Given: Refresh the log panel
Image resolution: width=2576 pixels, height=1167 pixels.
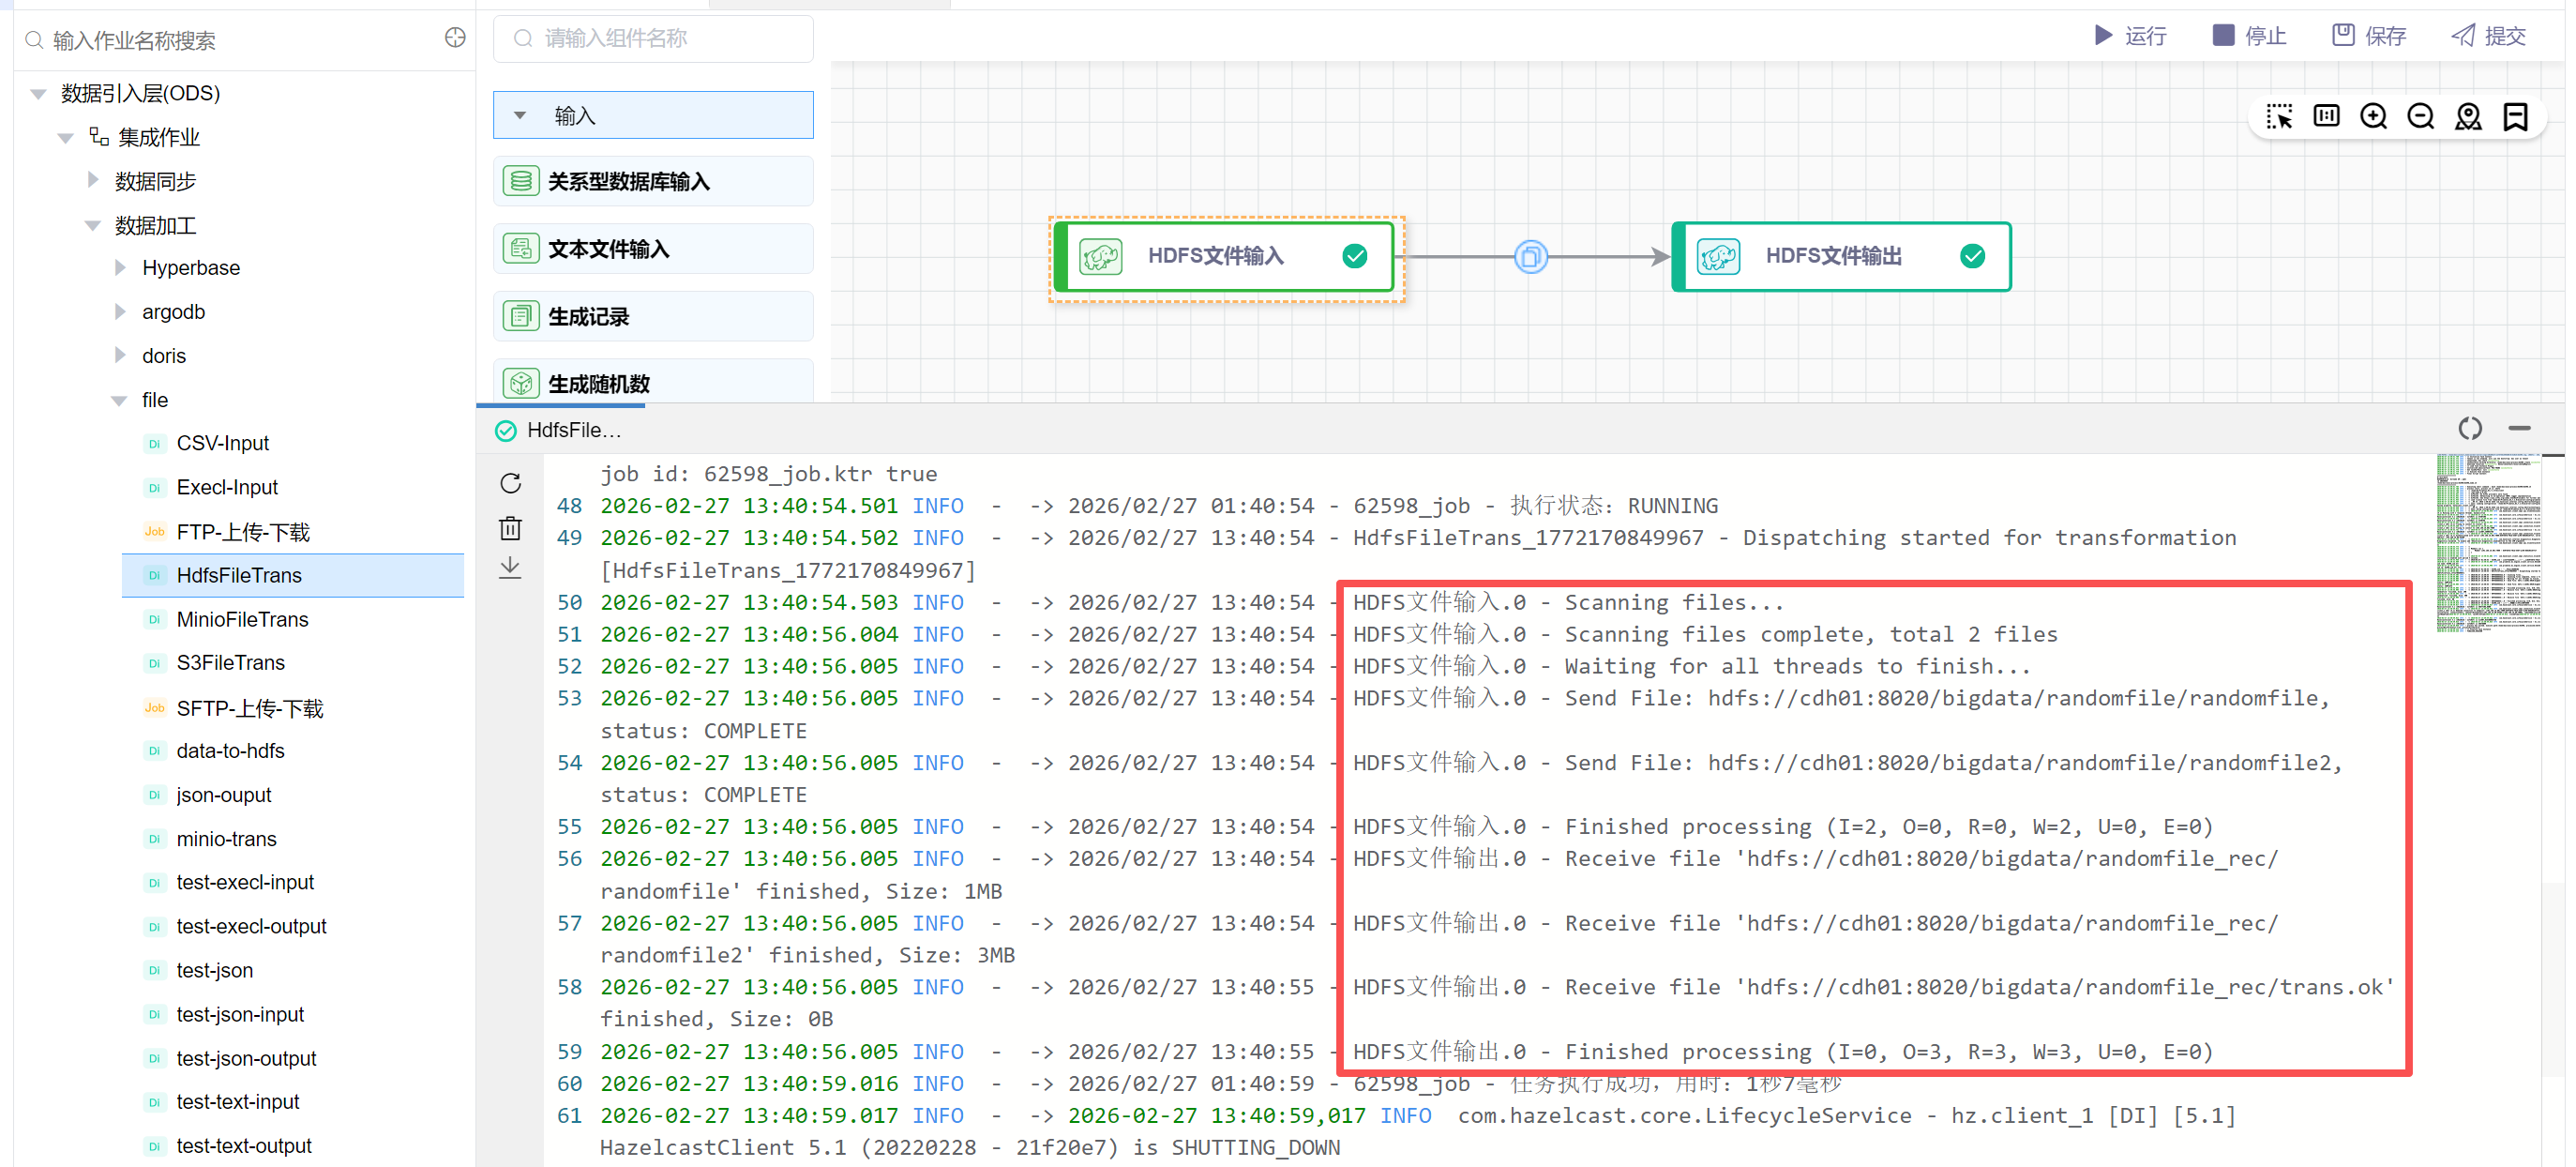Looking at the screenshot, I should tap(511, 484).
